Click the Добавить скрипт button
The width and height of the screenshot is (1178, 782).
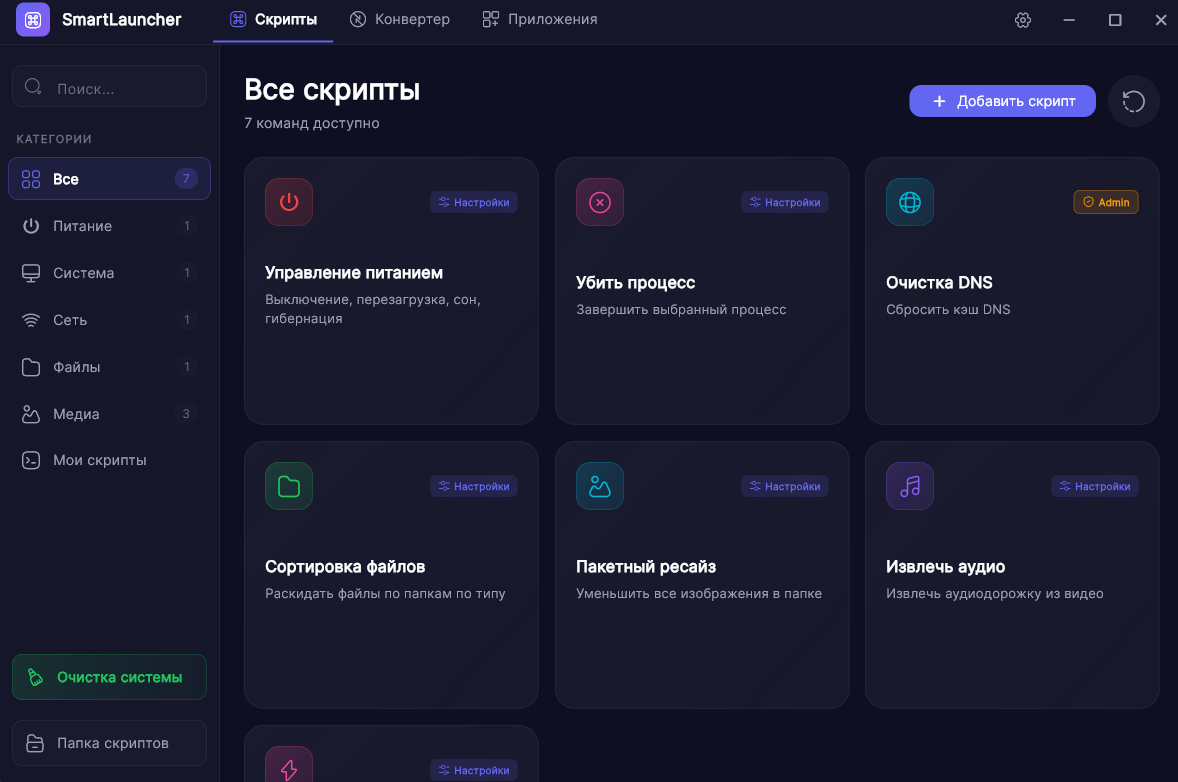point(1002,101)
